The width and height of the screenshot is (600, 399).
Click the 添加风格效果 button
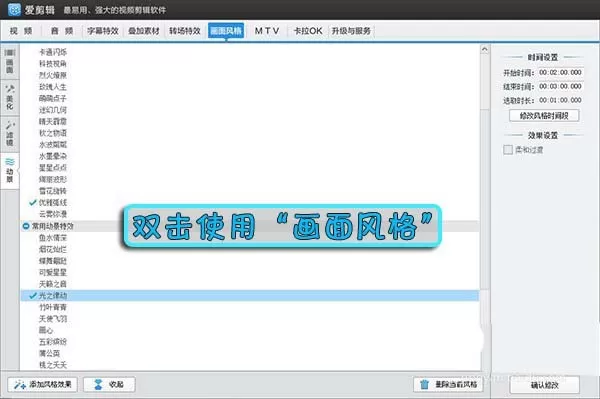[42, 384]
